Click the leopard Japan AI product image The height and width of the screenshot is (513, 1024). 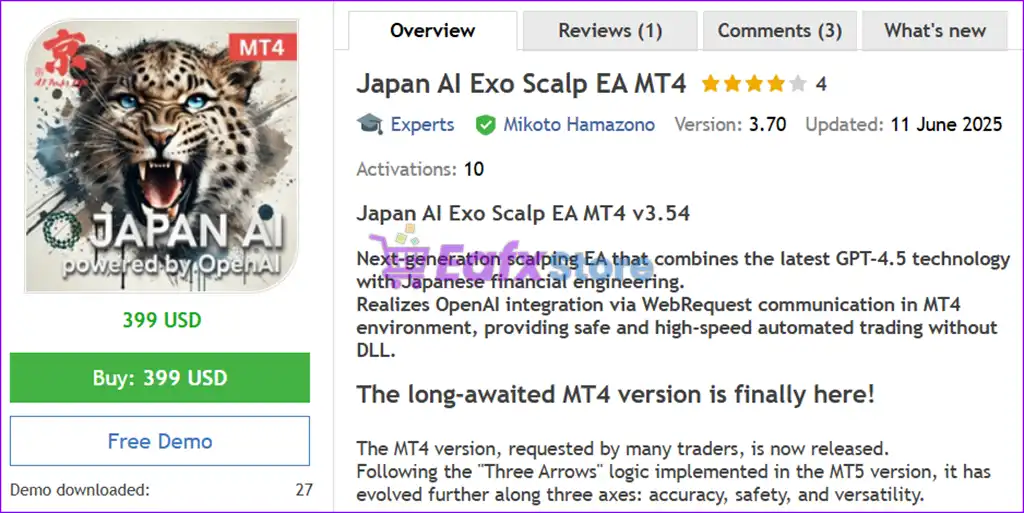point(161,156)
